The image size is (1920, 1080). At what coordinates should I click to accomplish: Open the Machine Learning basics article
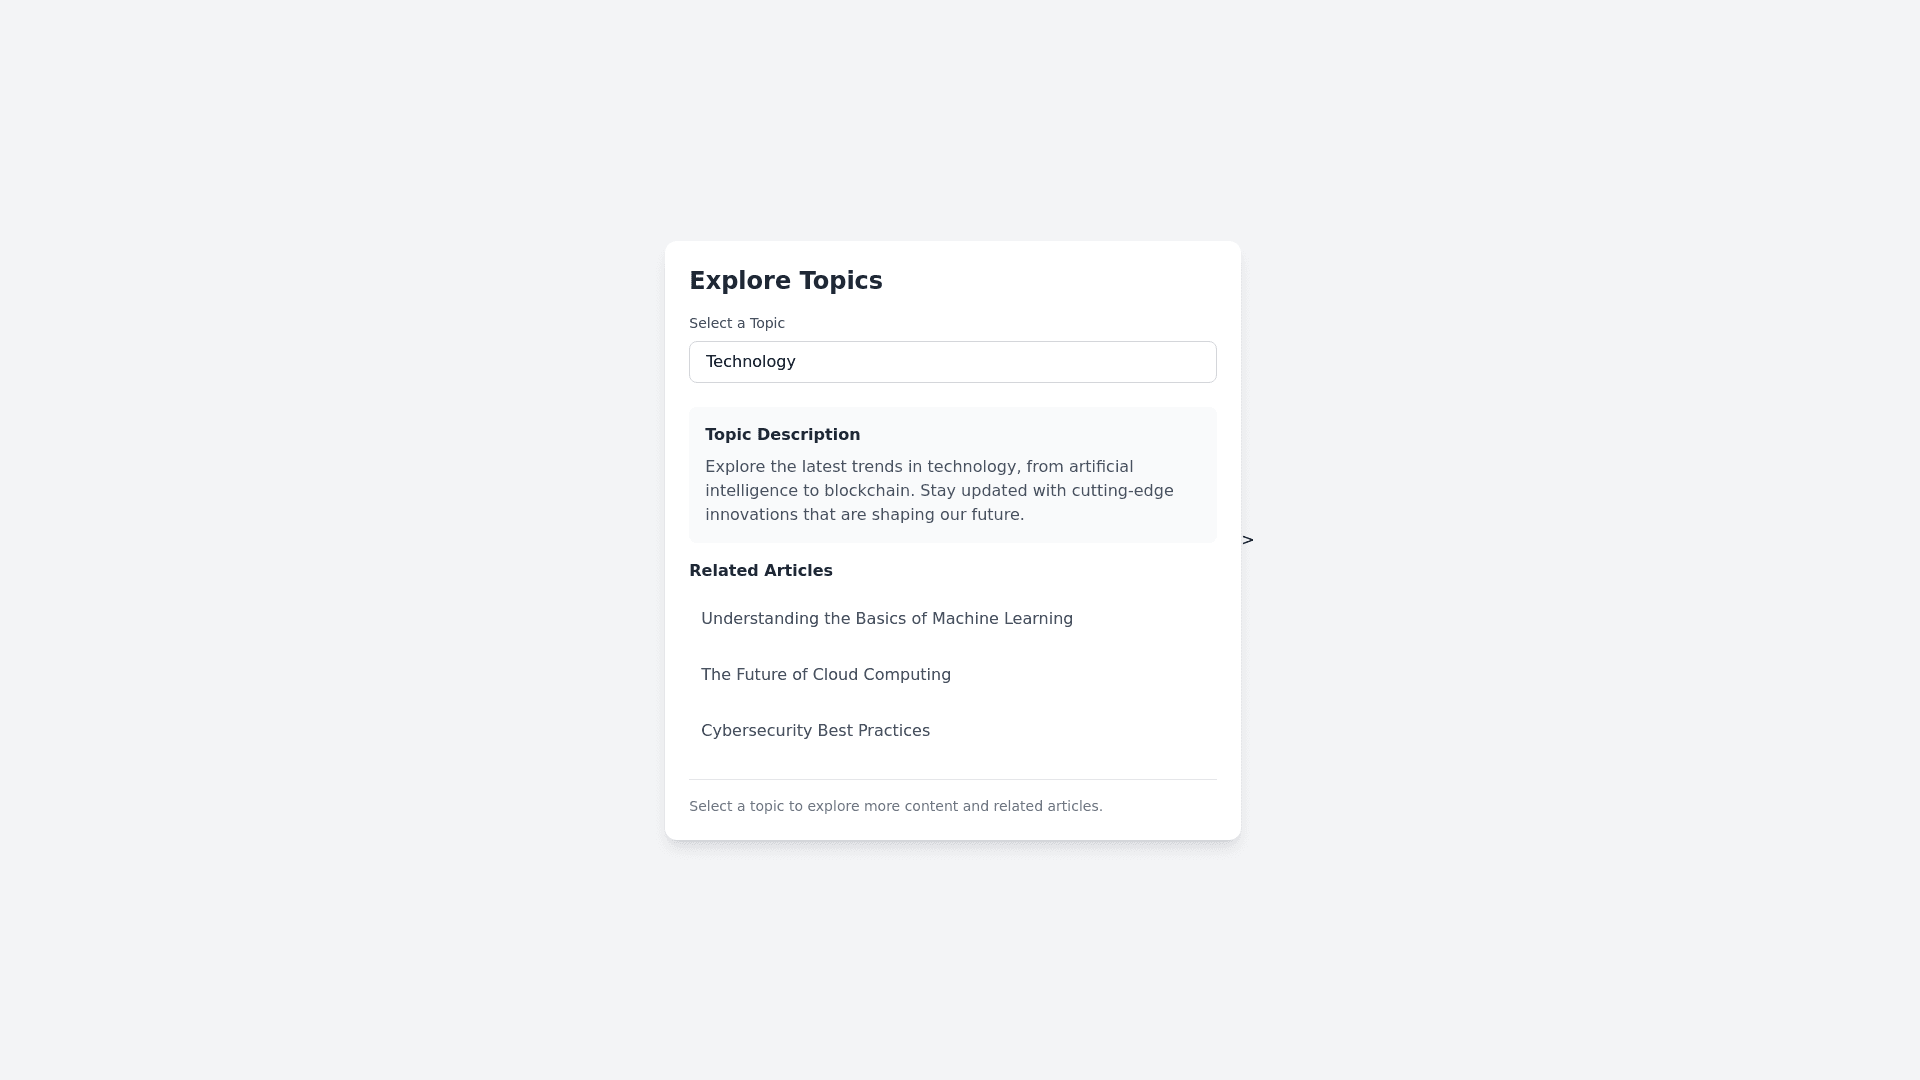click(886, 619)
